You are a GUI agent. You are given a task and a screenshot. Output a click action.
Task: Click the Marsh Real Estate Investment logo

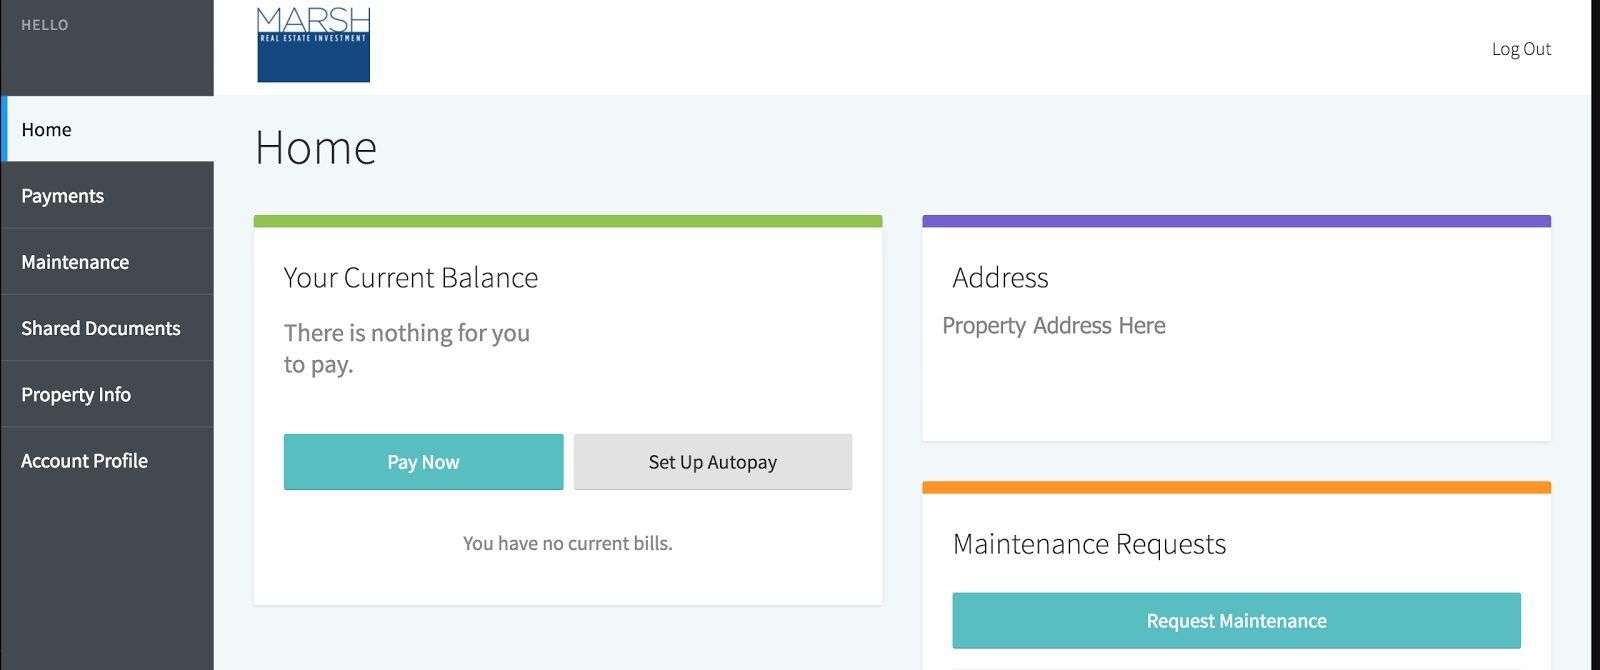tap(313, 44)
